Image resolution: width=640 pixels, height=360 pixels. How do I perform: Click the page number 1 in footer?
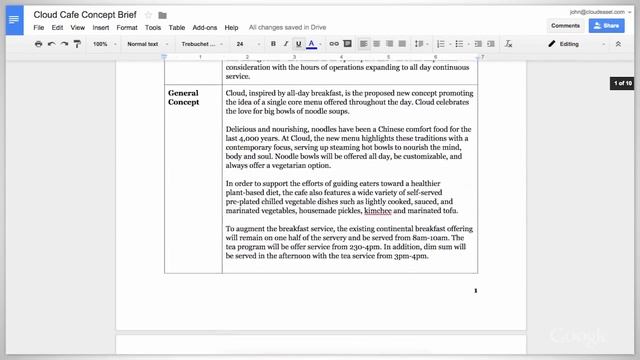pyautogui.click(x=476, y=291)
